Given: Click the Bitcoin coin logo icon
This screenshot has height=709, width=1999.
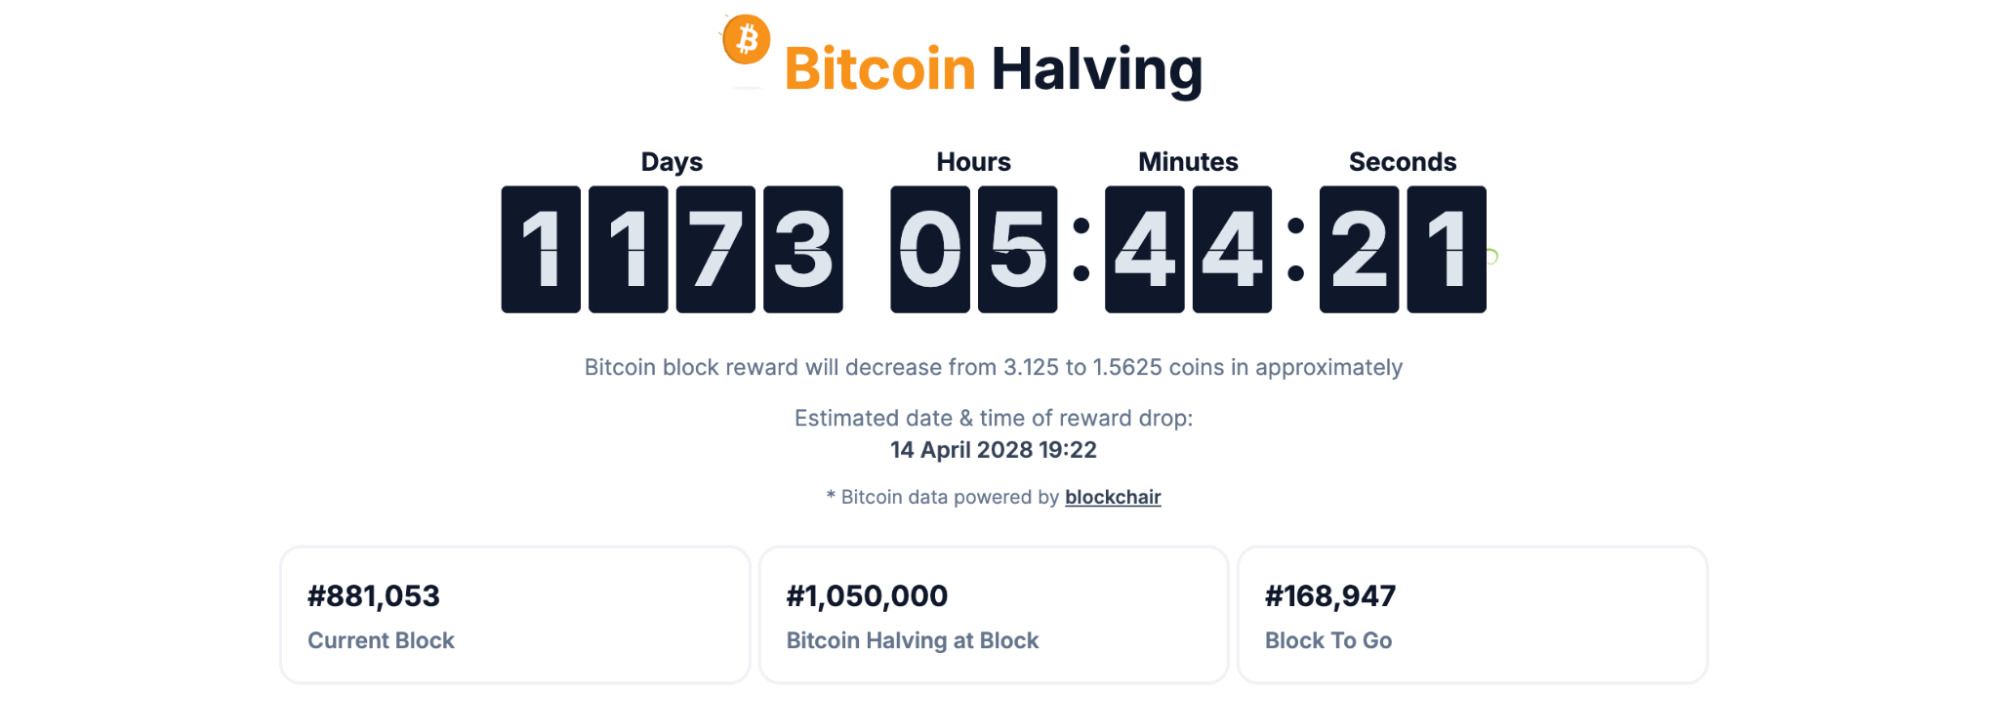Looking at the screenshot, I should (745, 42).
